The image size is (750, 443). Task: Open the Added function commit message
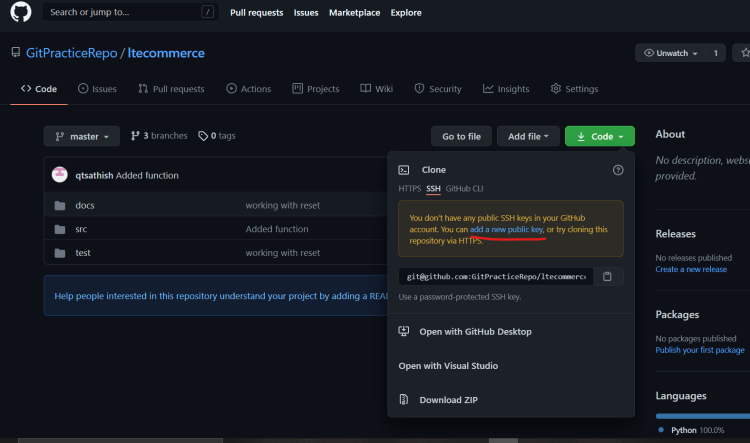147,176
